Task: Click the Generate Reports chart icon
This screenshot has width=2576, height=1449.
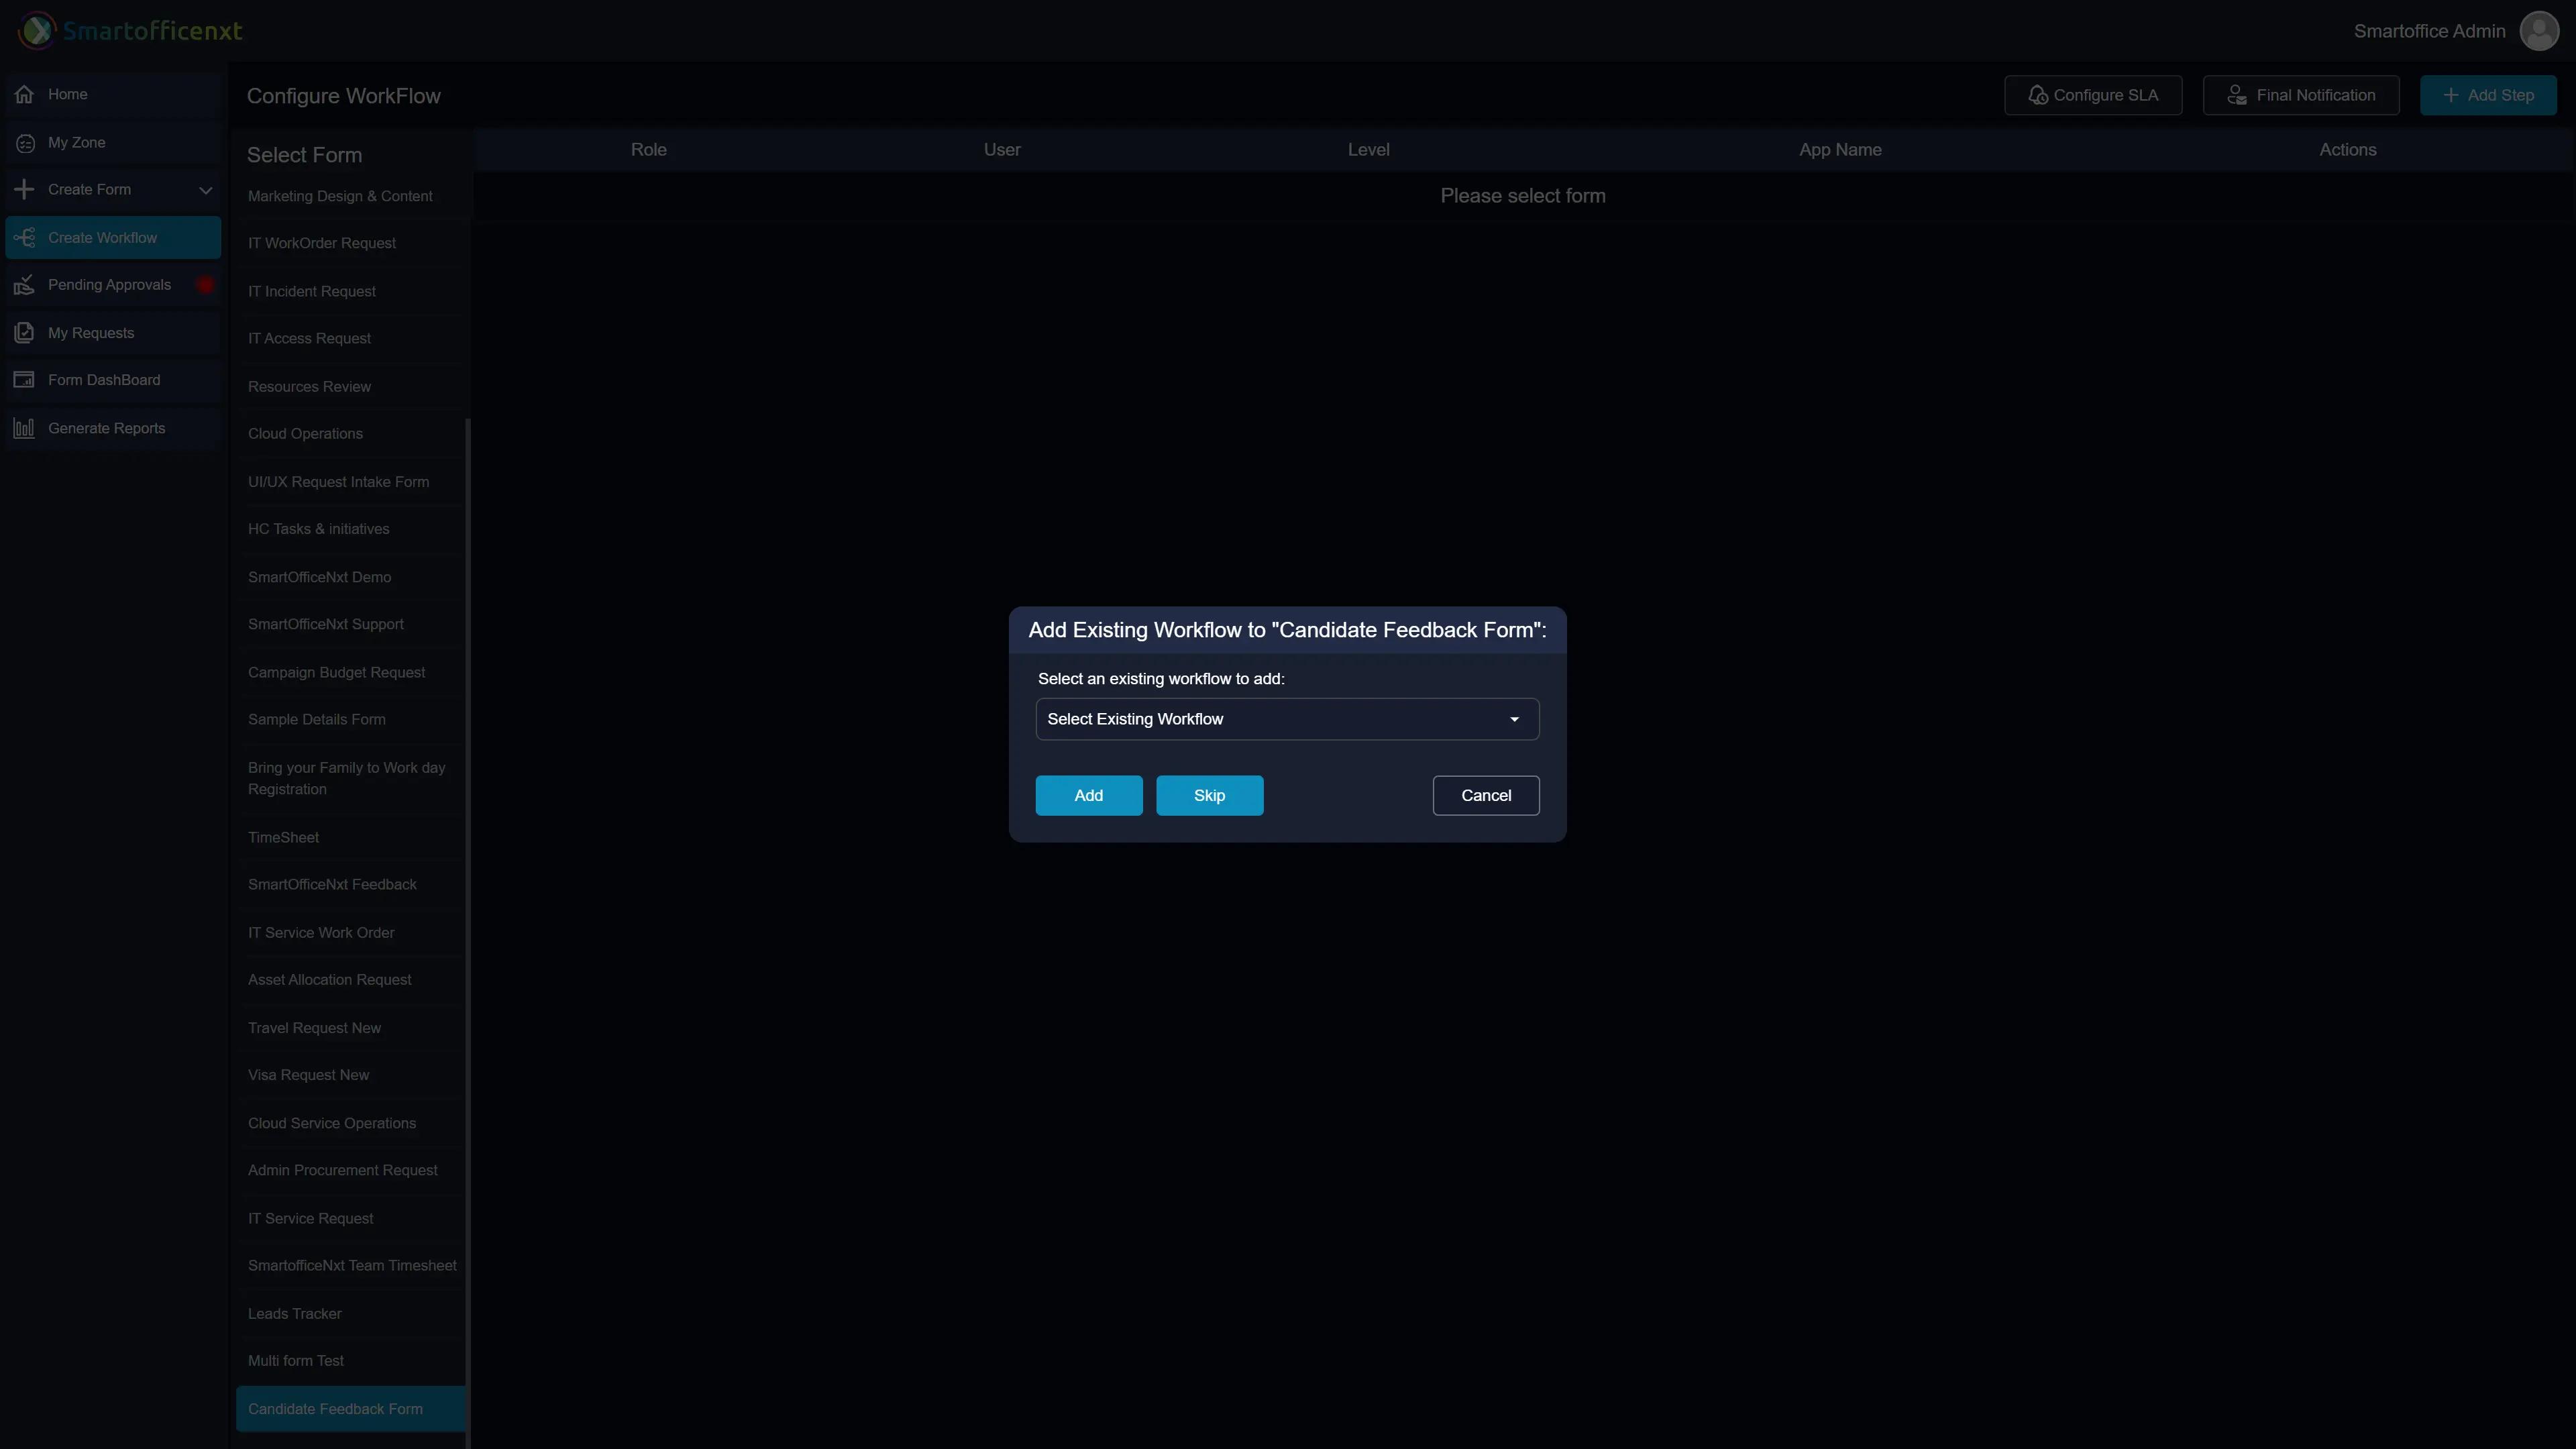Action: (25, 428)
